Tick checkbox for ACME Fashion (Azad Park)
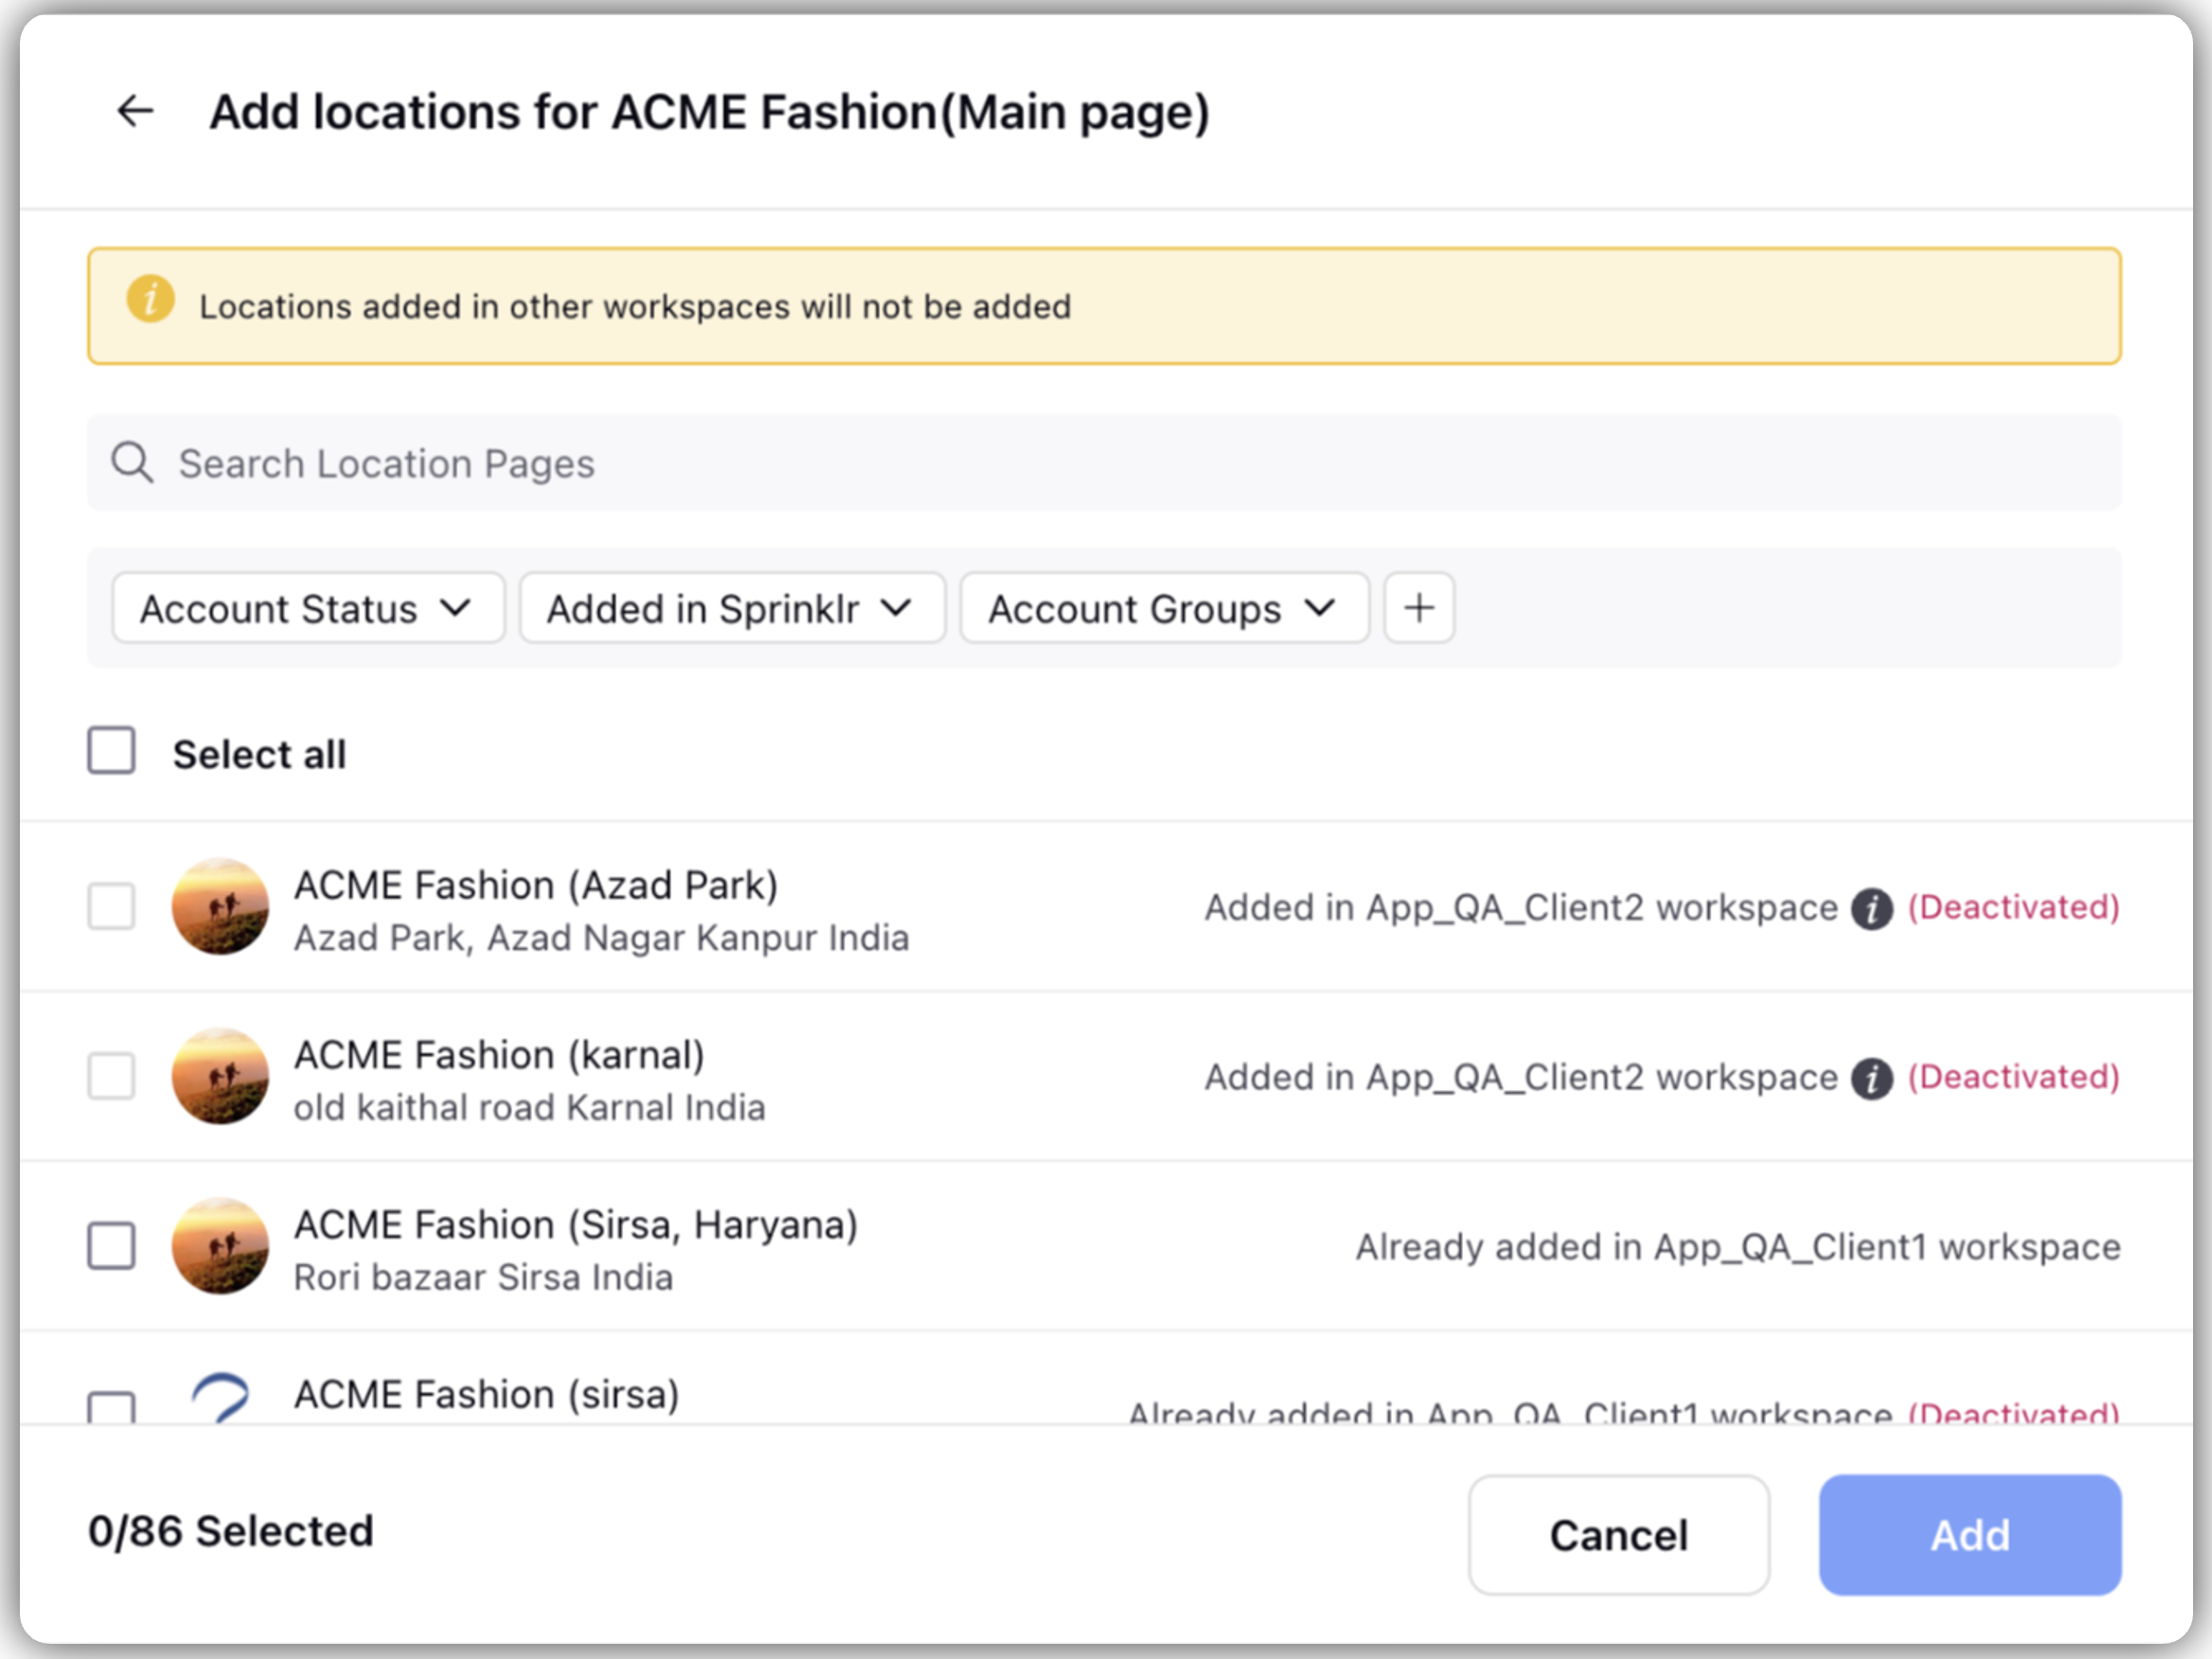2212x1659 pixels. [111, 906]
